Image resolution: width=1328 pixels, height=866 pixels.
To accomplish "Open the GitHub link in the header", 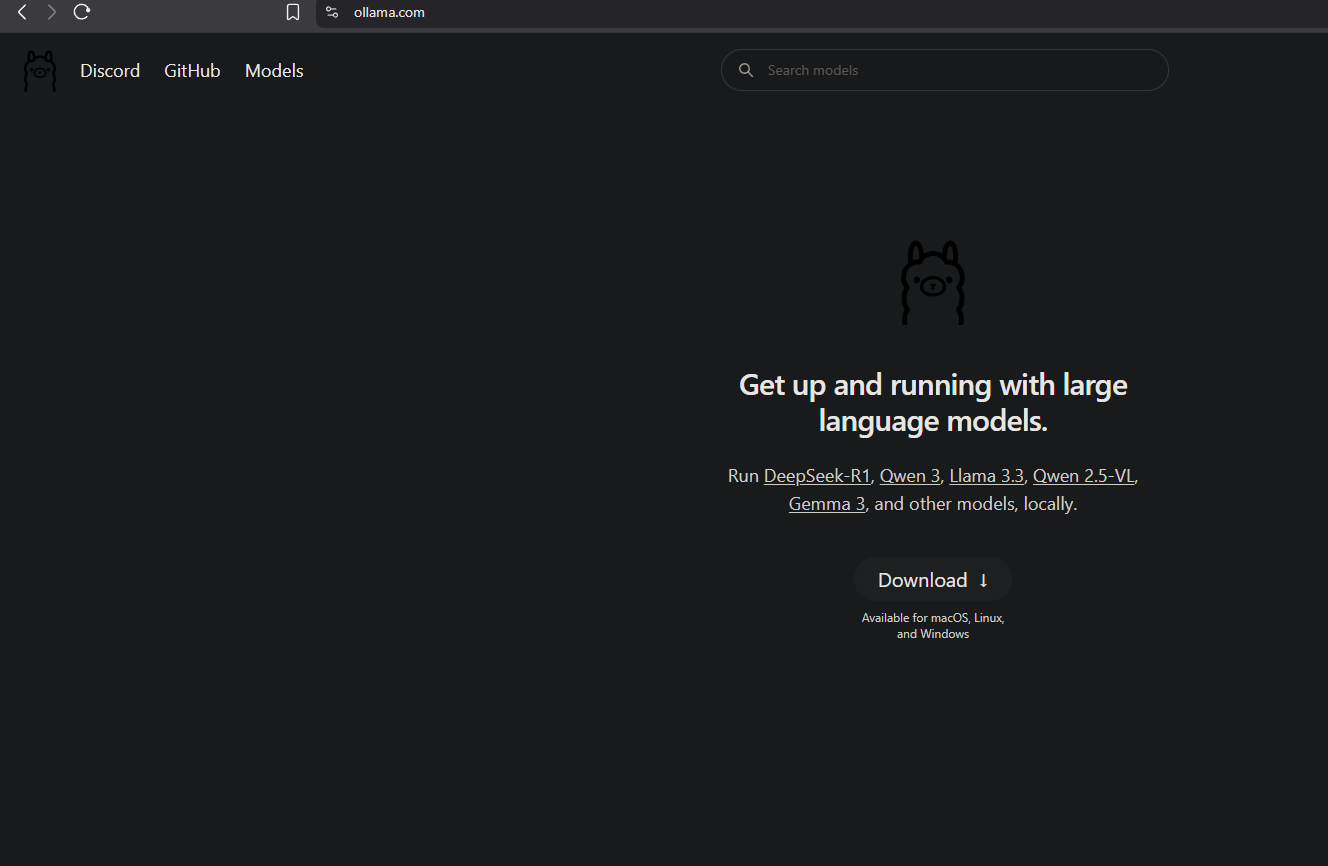I will point(192,71).
